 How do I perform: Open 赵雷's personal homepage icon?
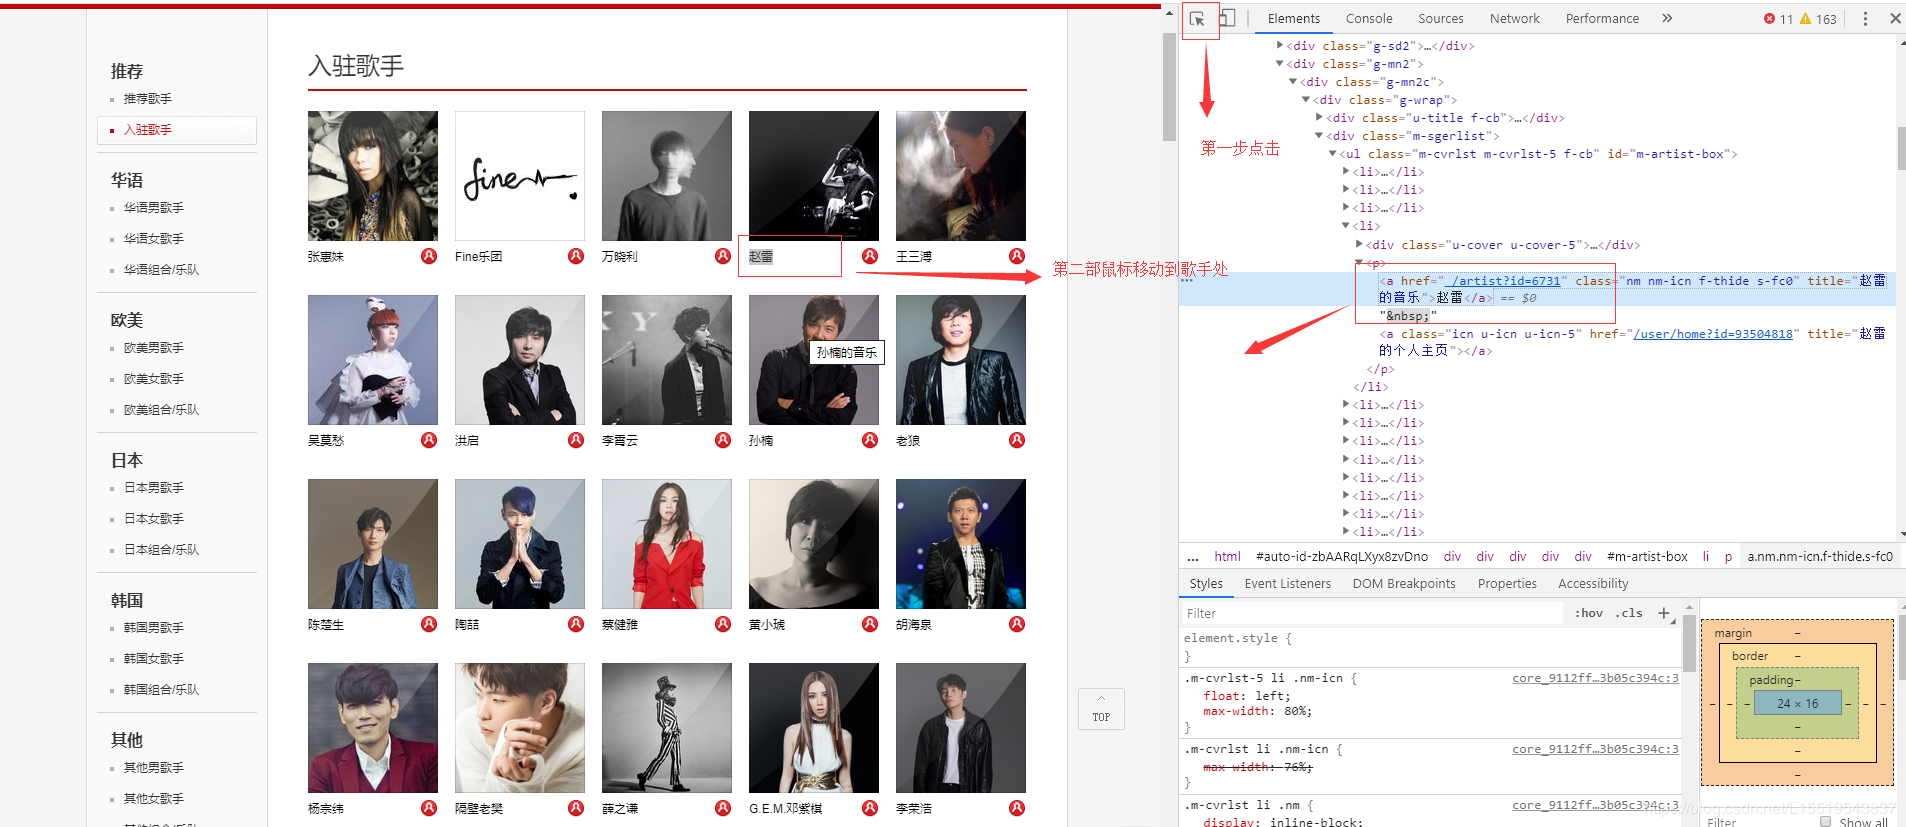(870, 256)
